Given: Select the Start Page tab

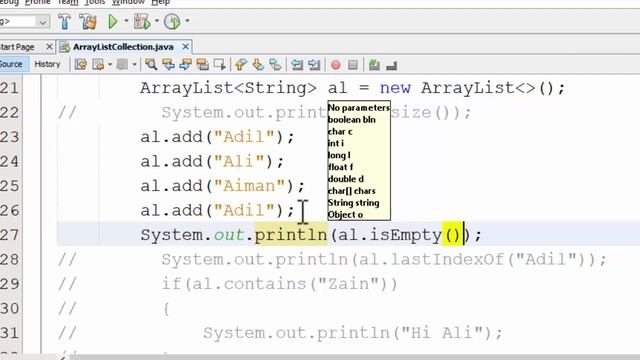Looking at the screenshot, I should 17,47.
